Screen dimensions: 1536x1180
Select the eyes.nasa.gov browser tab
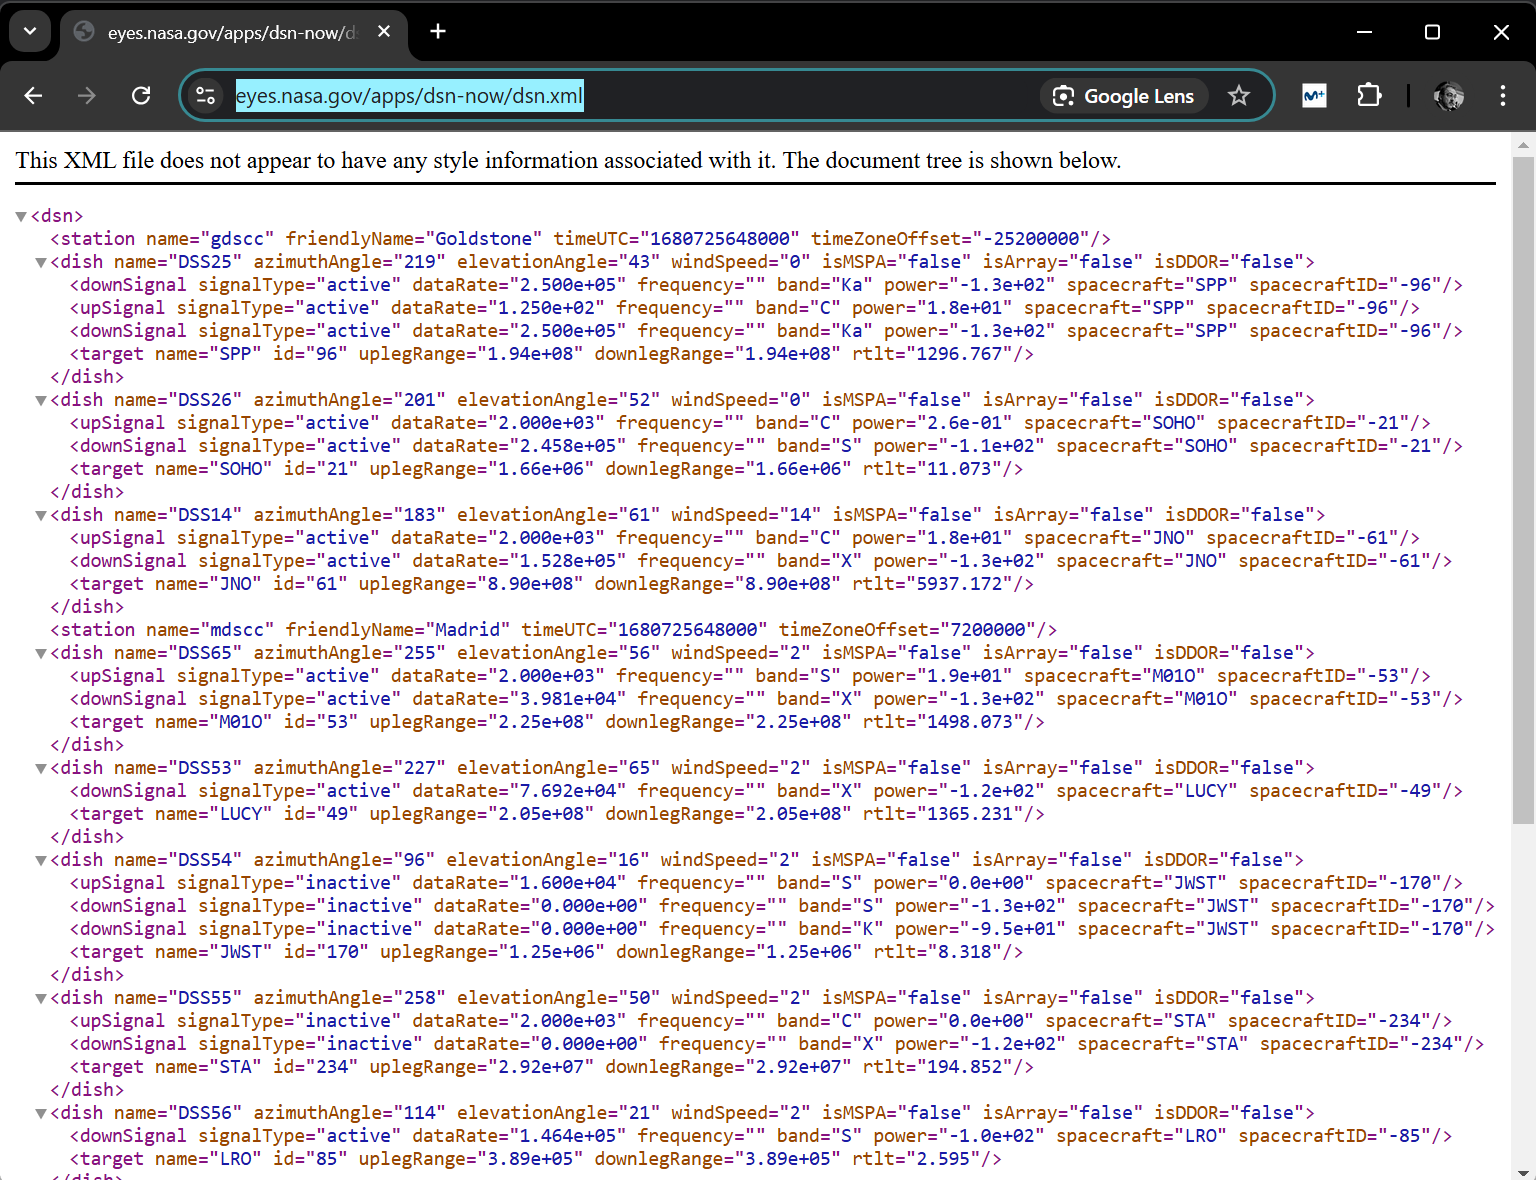point(230,33)
